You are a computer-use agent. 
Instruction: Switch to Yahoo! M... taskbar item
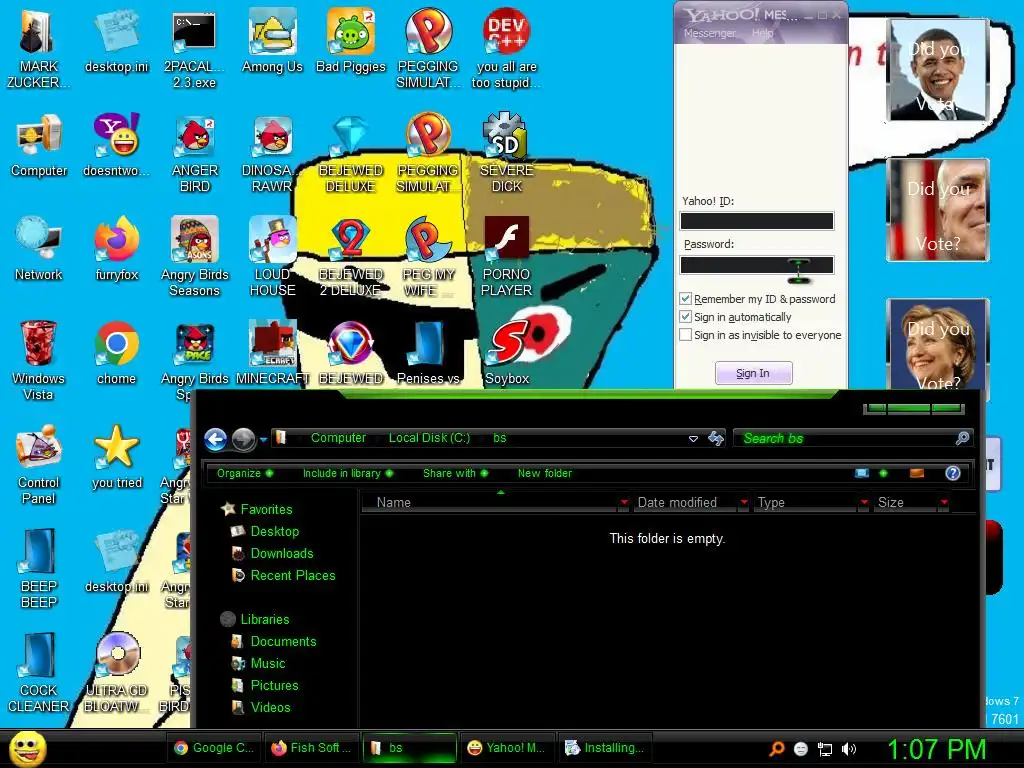[507, 748]
